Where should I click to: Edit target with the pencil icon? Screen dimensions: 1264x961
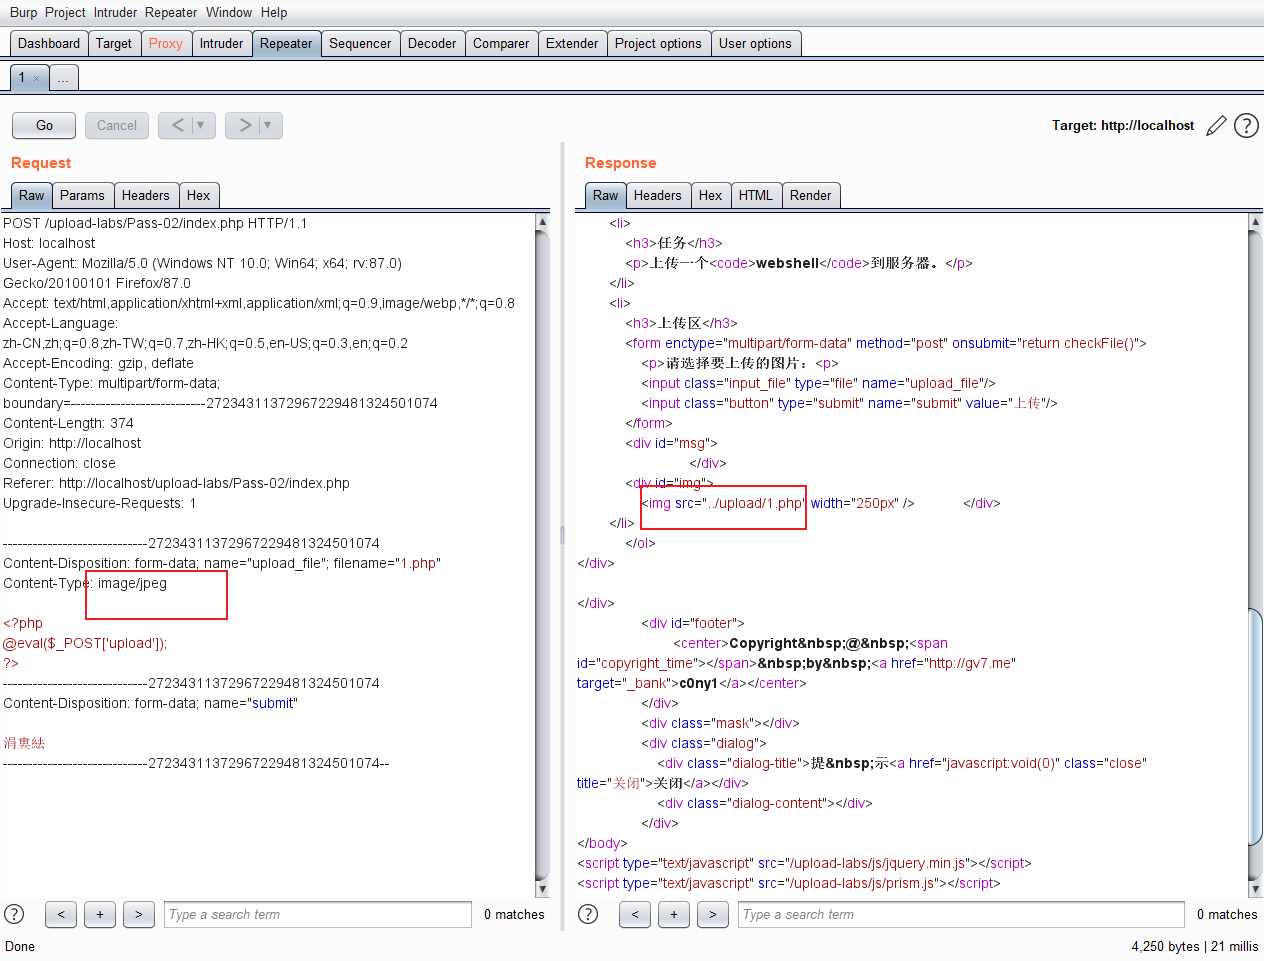point(1216,126)
